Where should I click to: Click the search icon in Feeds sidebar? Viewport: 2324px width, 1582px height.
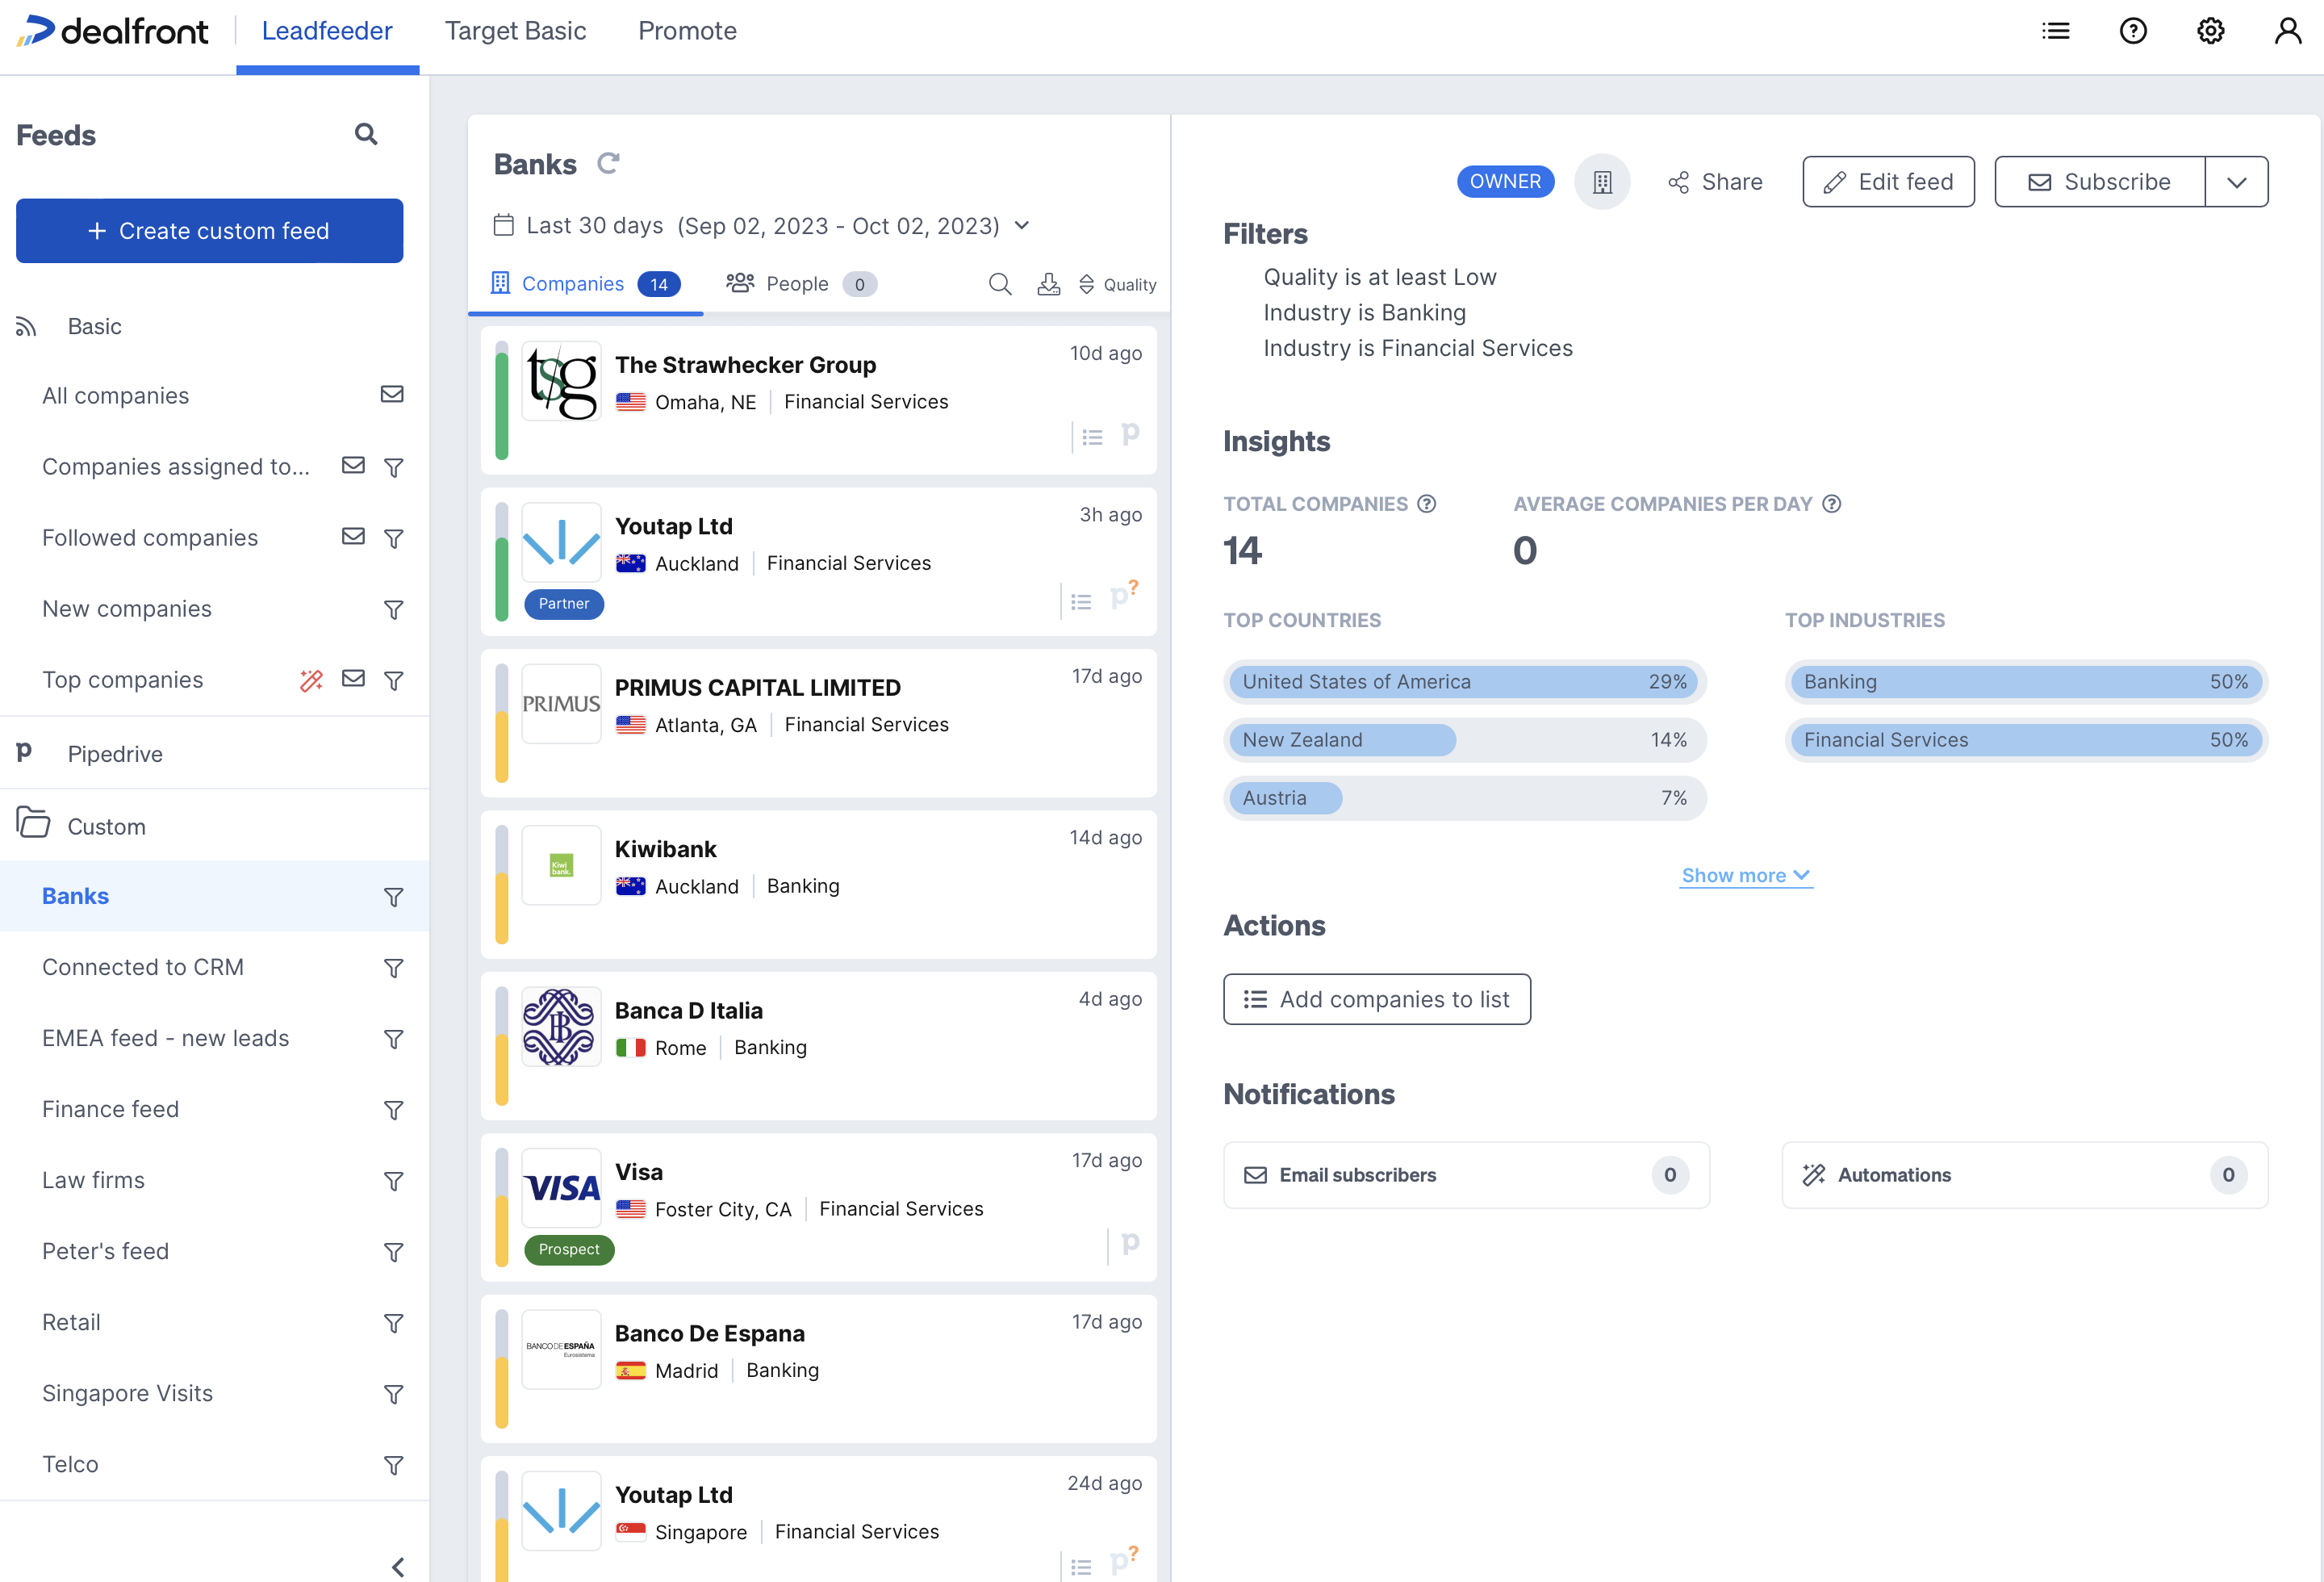(x=366, y=134)
